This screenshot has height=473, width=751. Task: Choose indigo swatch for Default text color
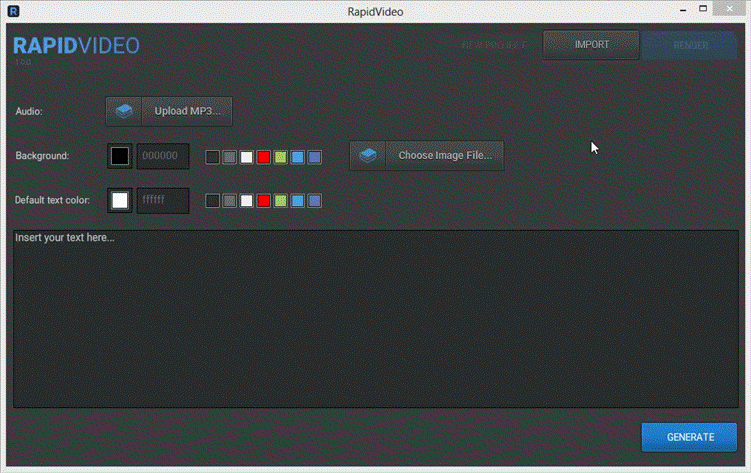click(315, 201)
